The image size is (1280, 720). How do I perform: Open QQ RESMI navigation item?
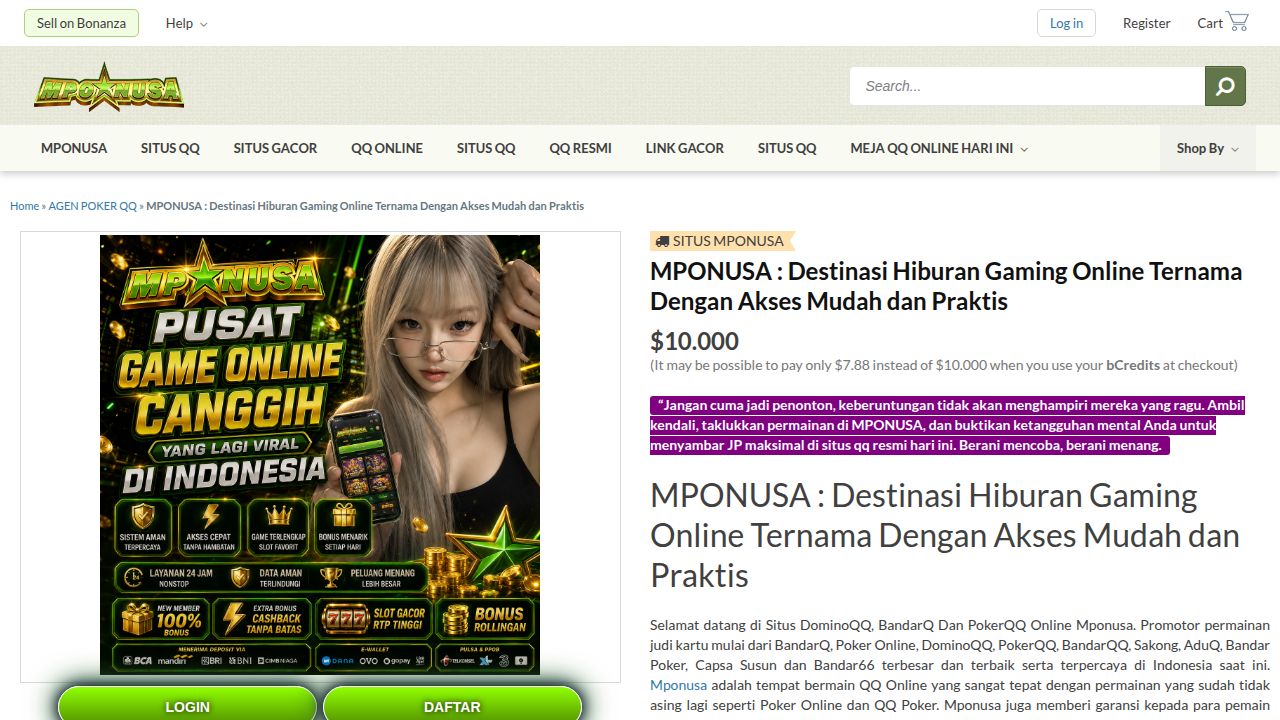click(x=580, y=148)
